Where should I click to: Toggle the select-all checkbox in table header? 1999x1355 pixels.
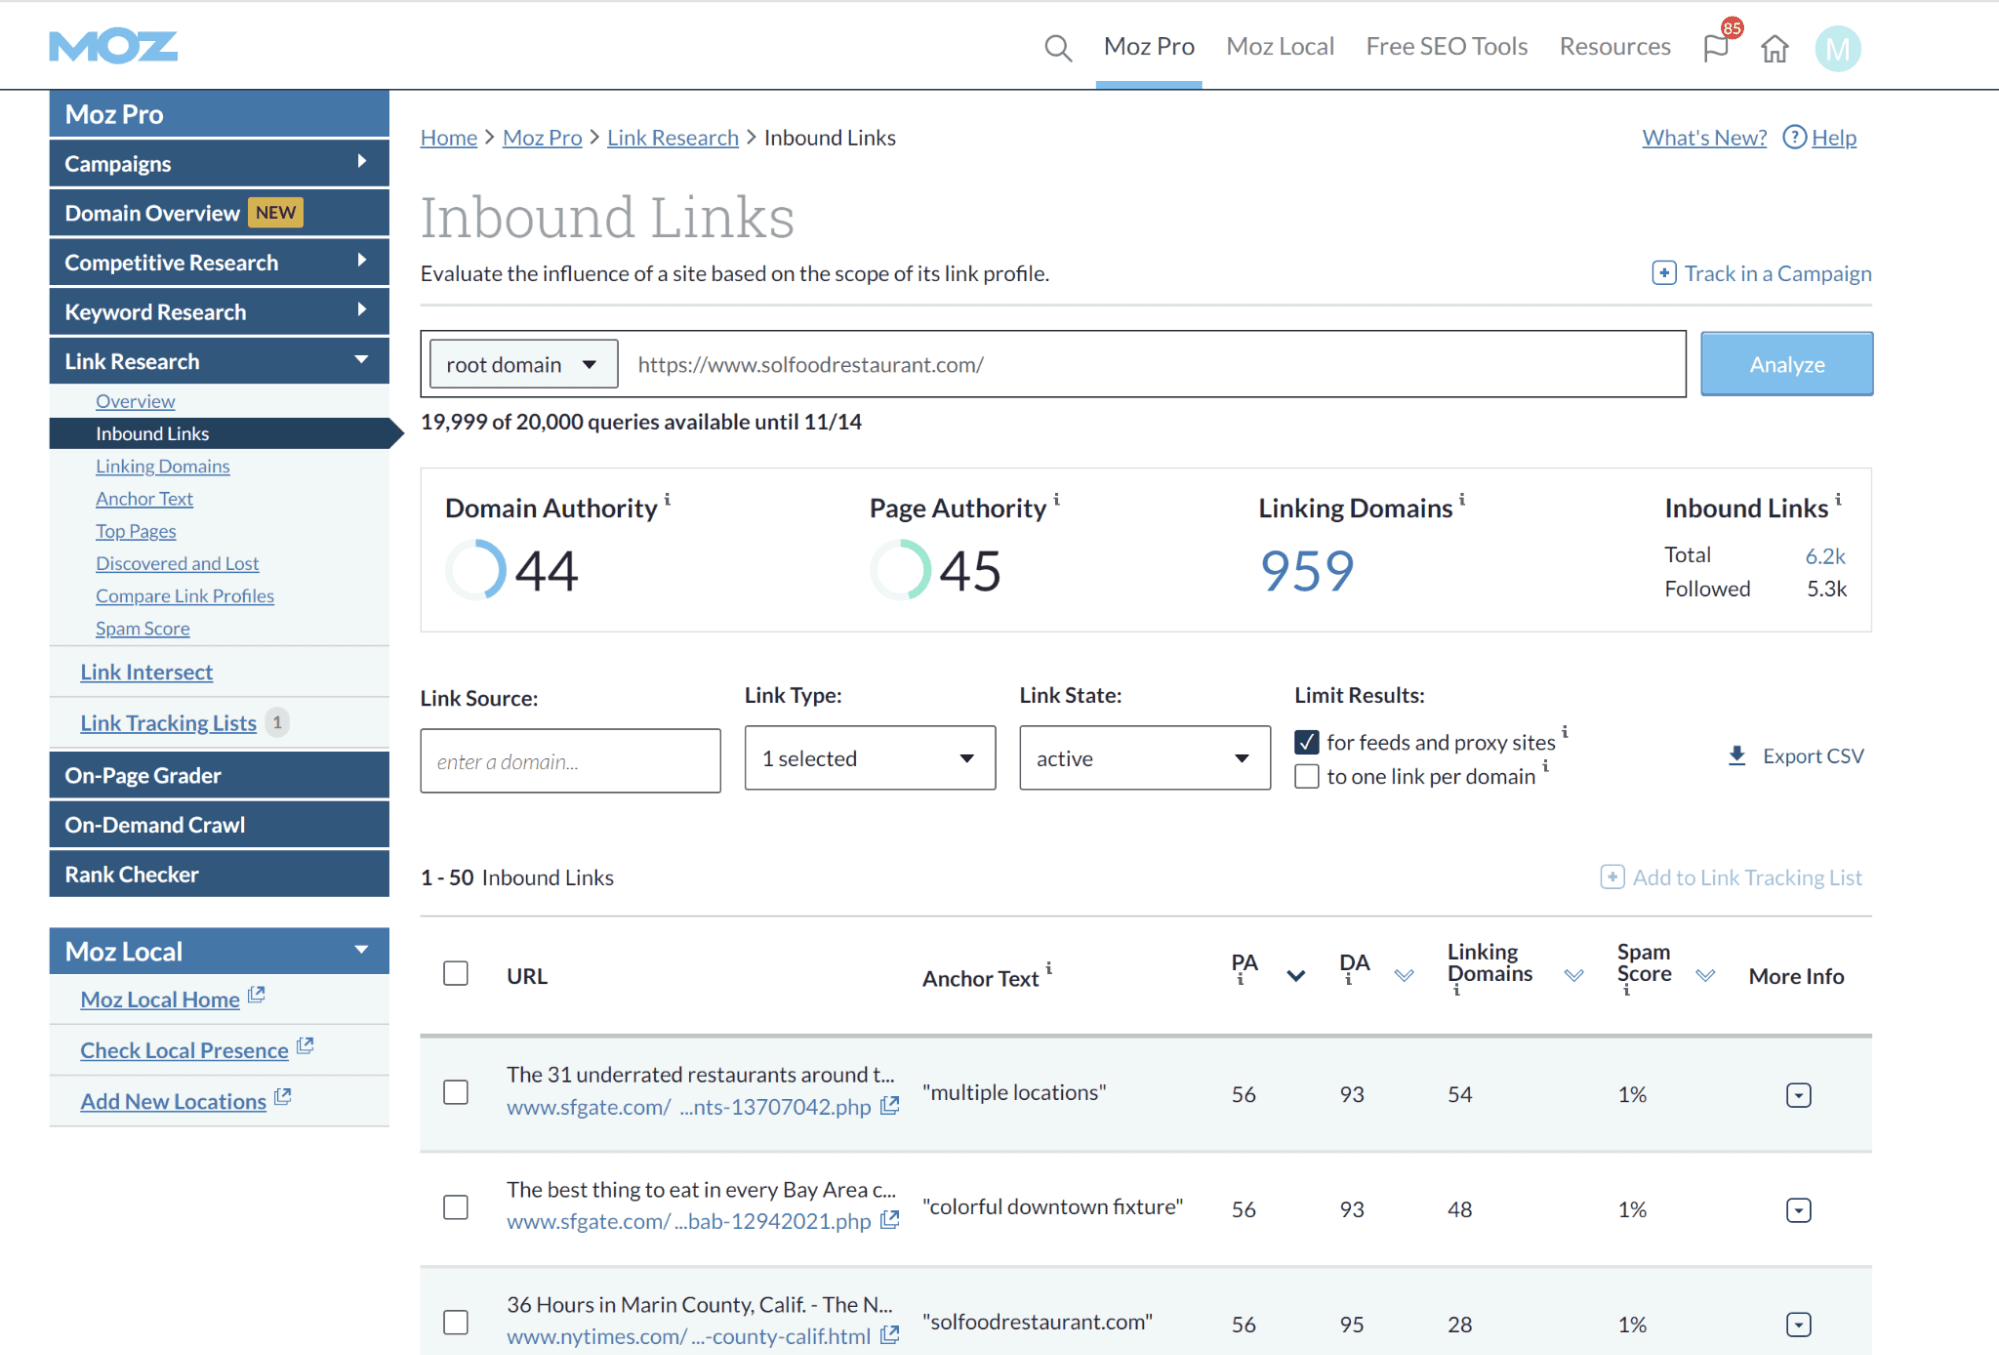tap(456, 973)
